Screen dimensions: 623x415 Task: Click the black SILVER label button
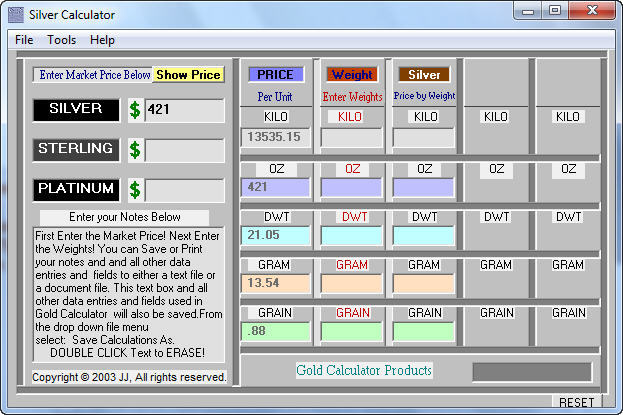coord(76,109)
